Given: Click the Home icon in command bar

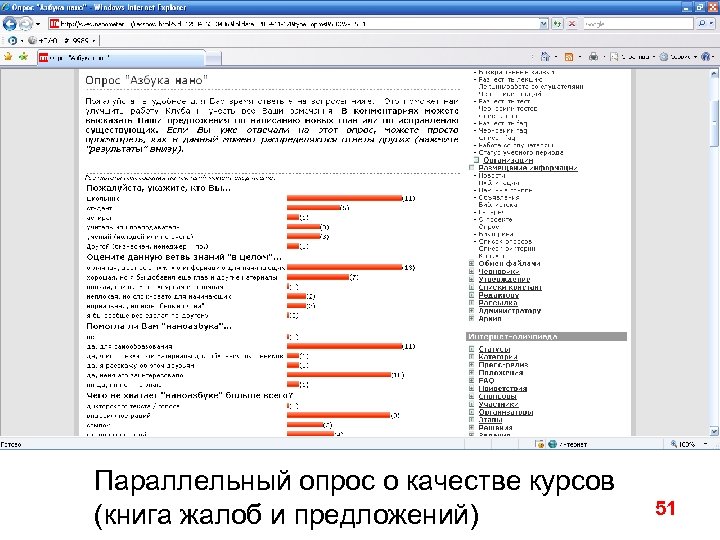Looking at the screenshot, I should tap(545, 57).
